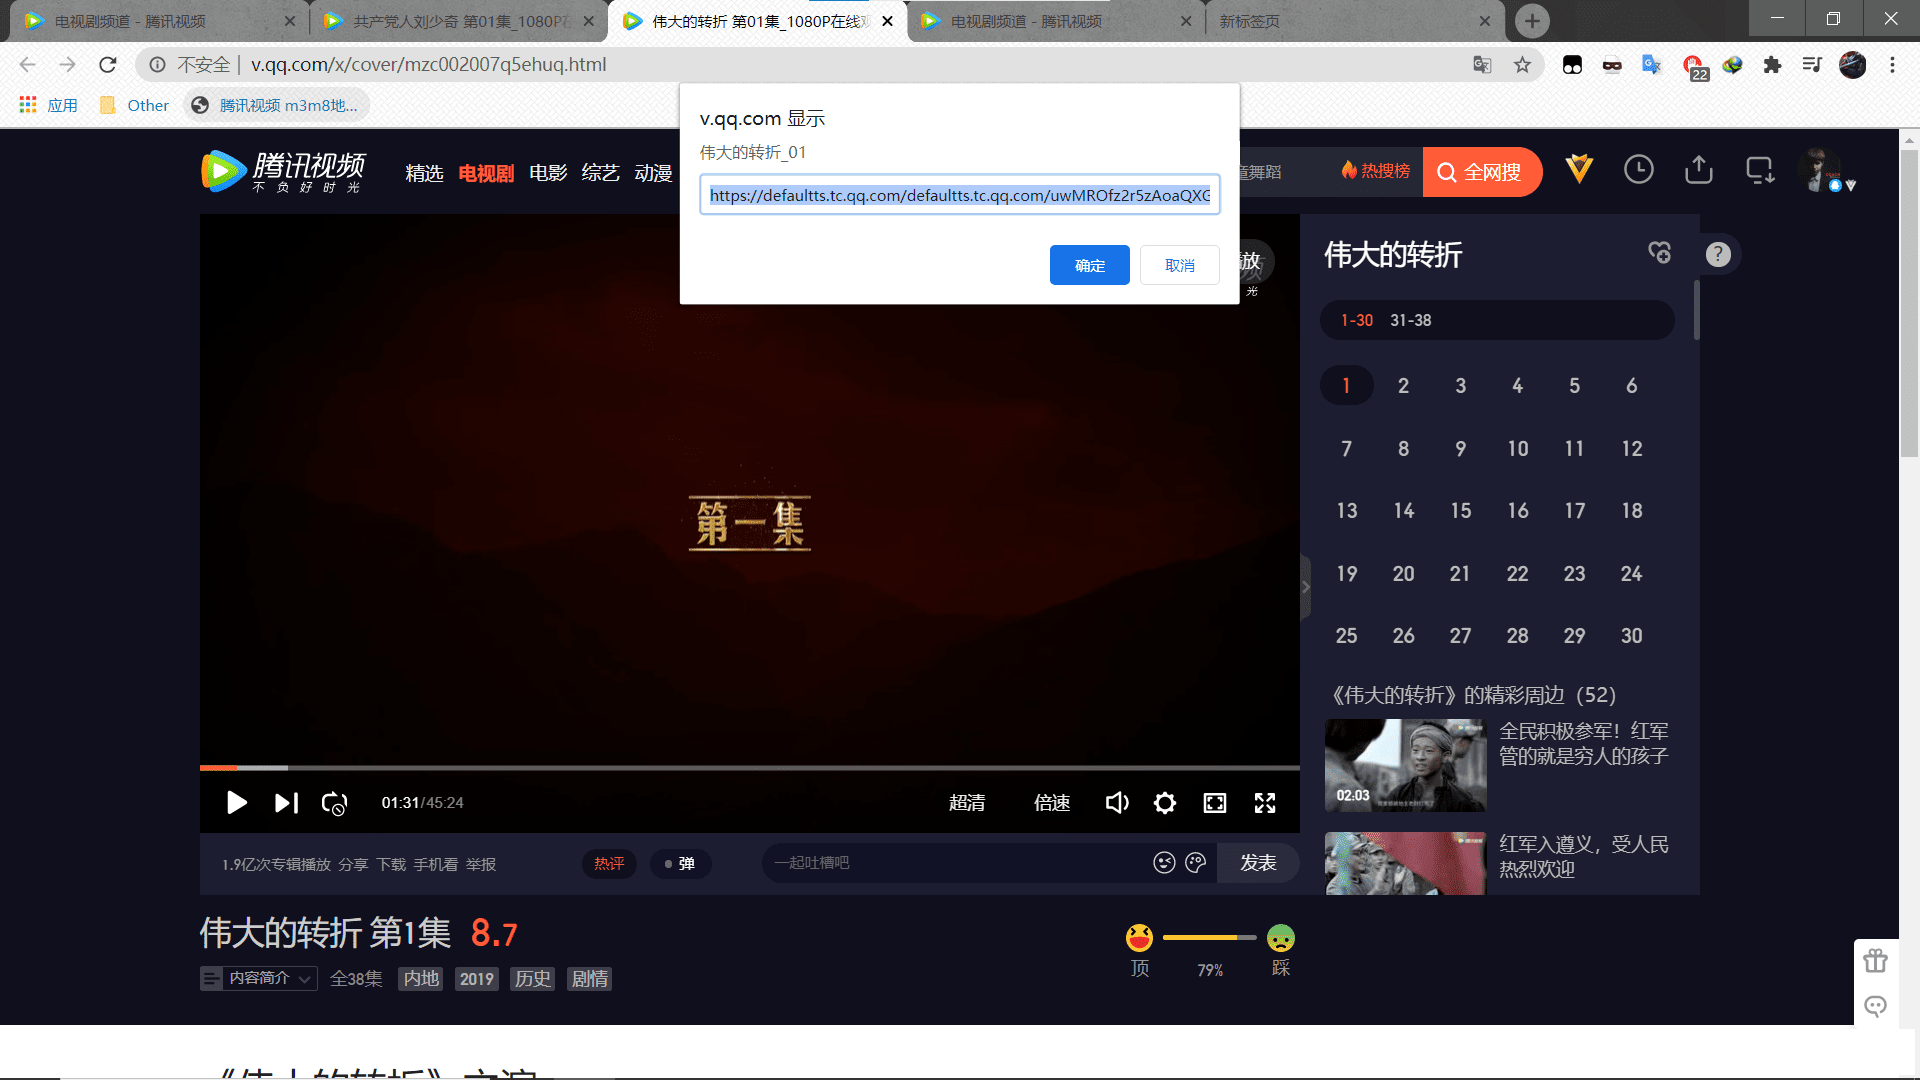Click translate page icon in address bar

point(1482,65)
